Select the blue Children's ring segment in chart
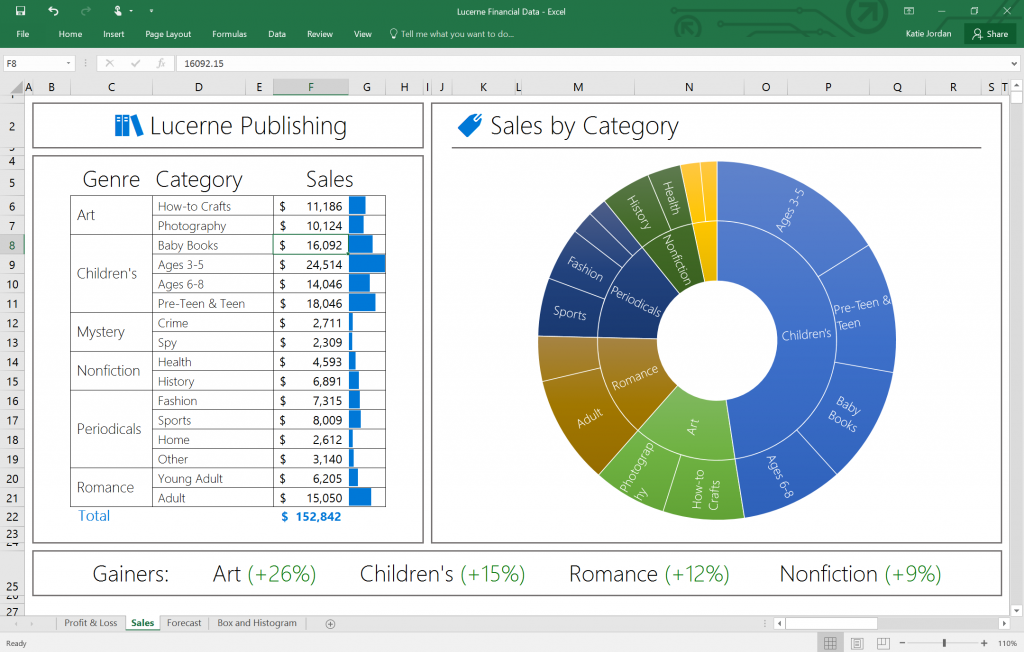Viewport: 1024px width, 652px height. click(x=806, y=334)
